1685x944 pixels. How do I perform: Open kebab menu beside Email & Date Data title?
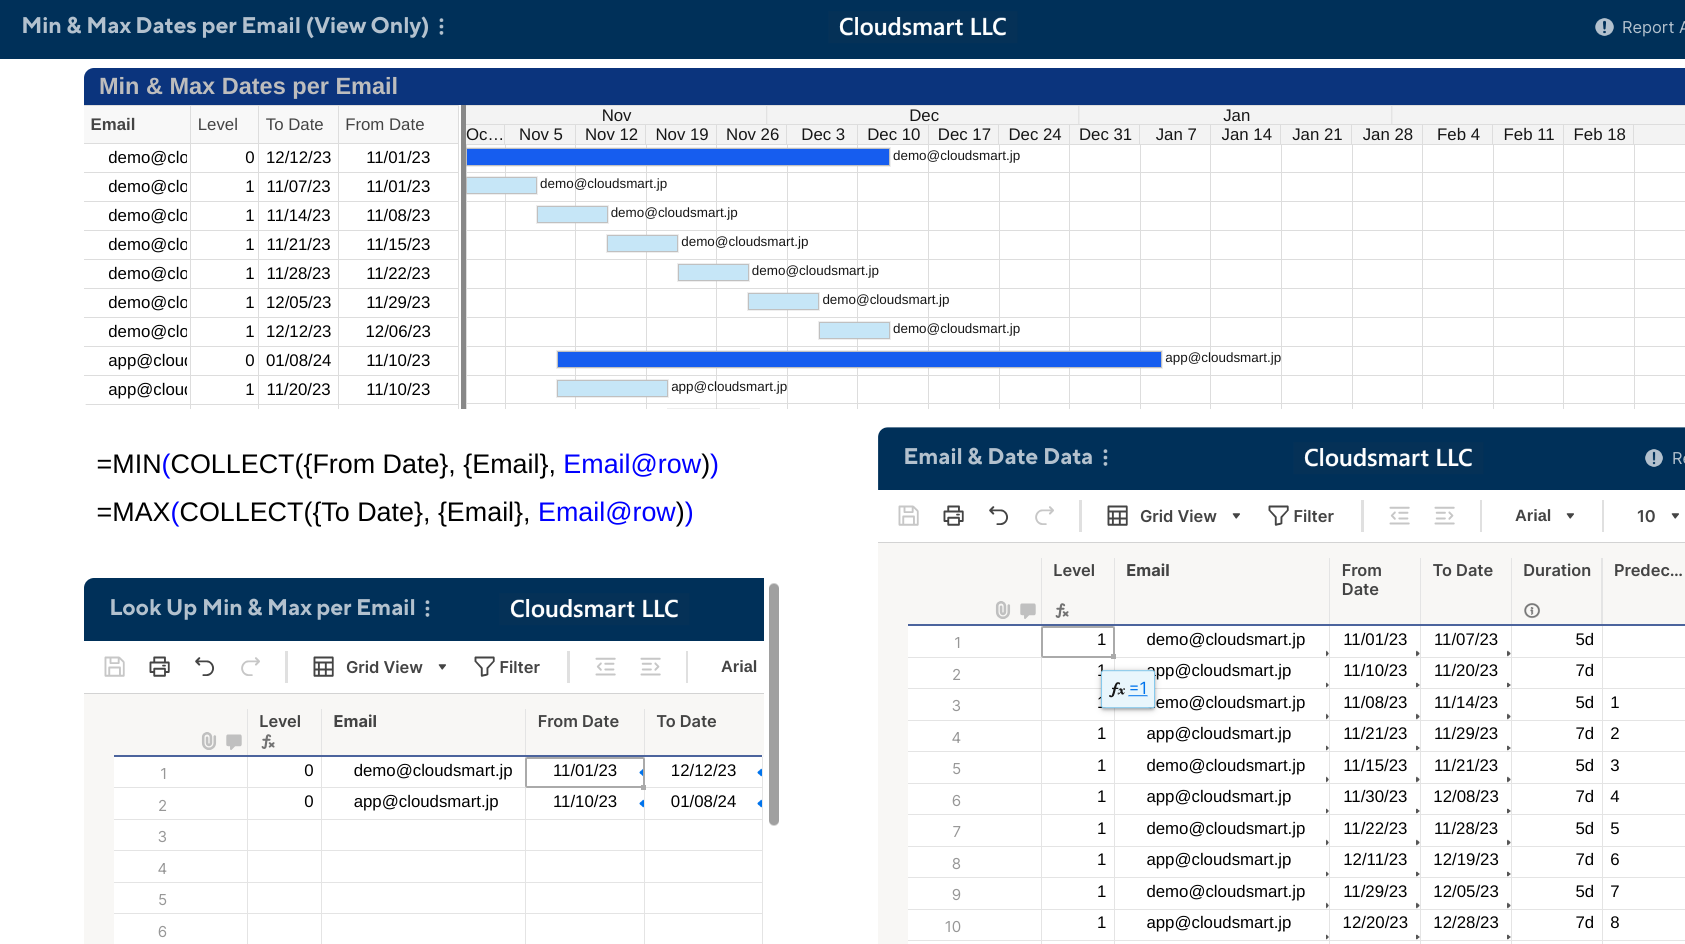[1105, 457]
